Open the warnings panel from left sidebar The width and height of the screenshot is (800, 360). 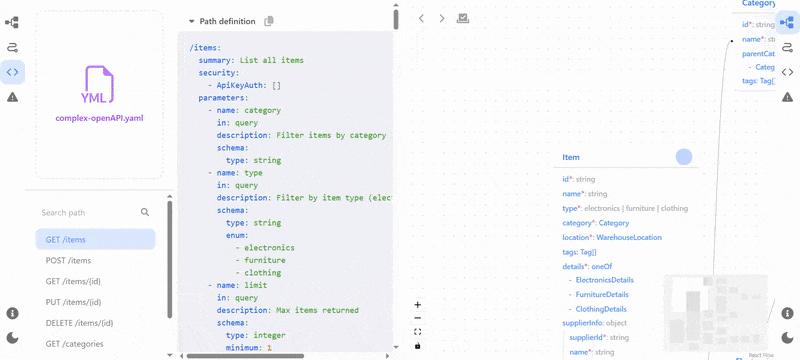(x=12, y=97)
